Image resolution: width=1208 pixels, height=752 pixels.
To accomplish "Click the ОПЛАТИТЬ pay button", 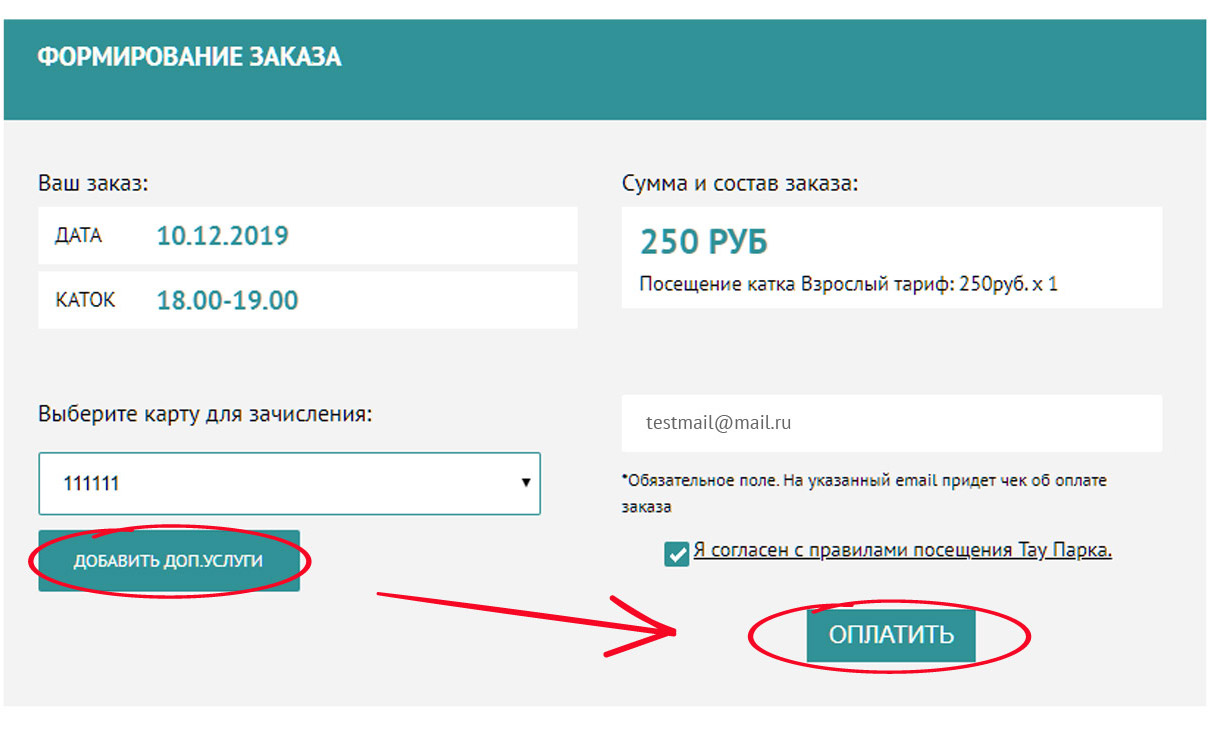I will click(891, 635).
